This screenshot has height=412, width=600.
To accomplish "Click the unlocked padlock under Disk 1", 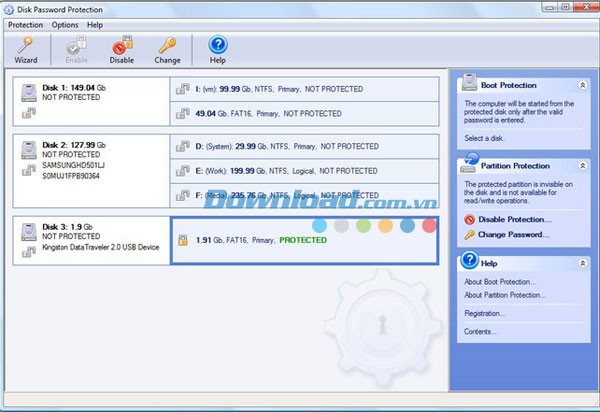I will click(x=29, y=113).
